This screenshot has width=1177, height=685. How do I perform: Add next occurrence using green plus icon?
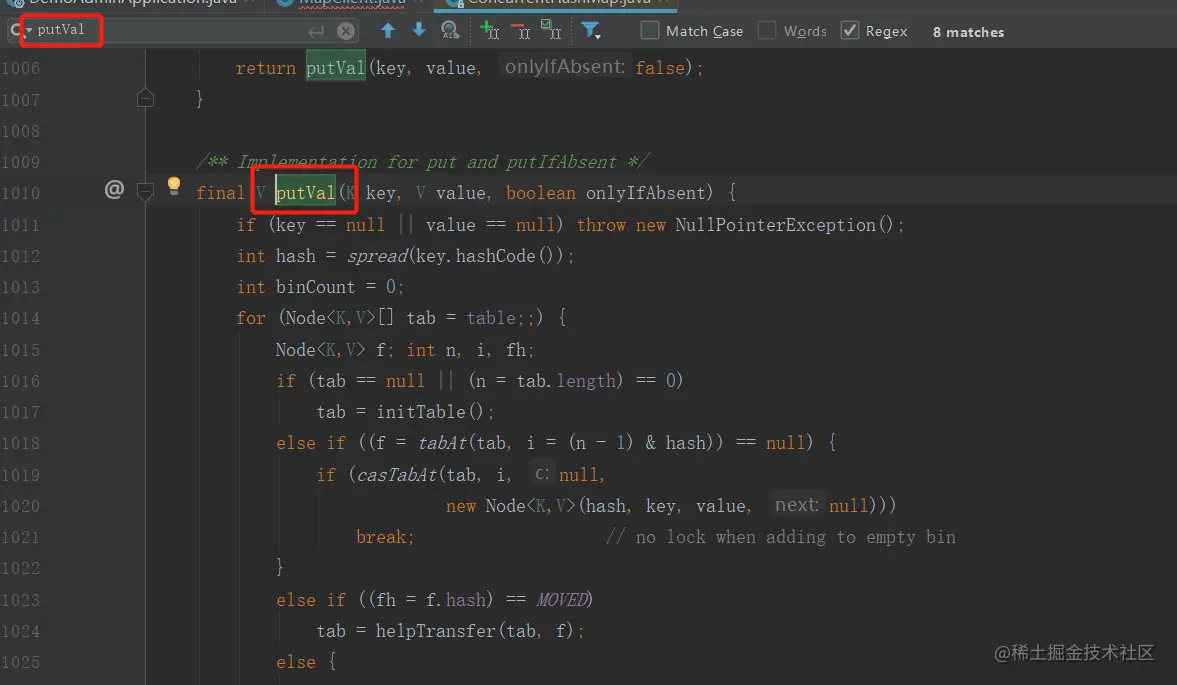pyautogui.click(x=489, y=30)
